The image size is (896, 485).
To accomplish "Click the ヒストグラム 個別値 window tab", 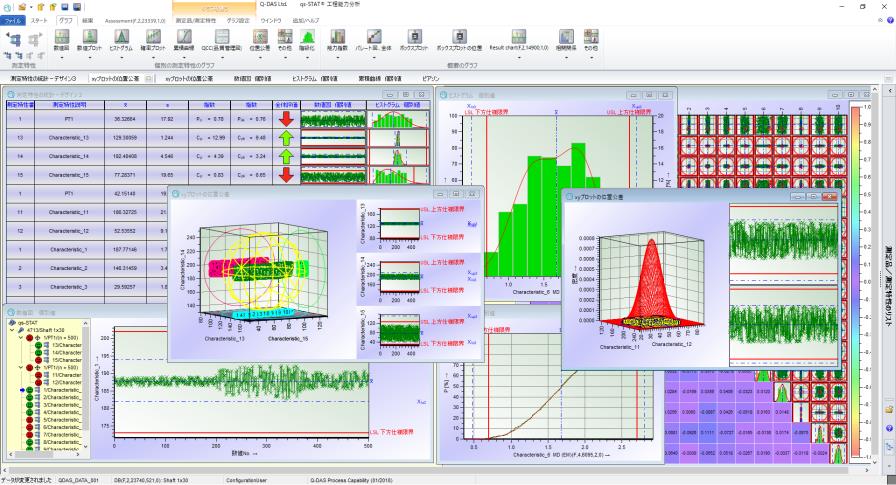I will click(x=310, y=76).
